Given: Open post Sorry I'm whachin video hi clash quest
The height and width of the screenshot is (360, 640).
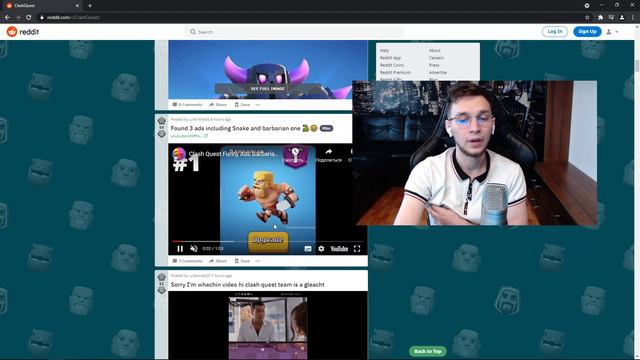Looking at the screenshot, I should click(247, 284).
